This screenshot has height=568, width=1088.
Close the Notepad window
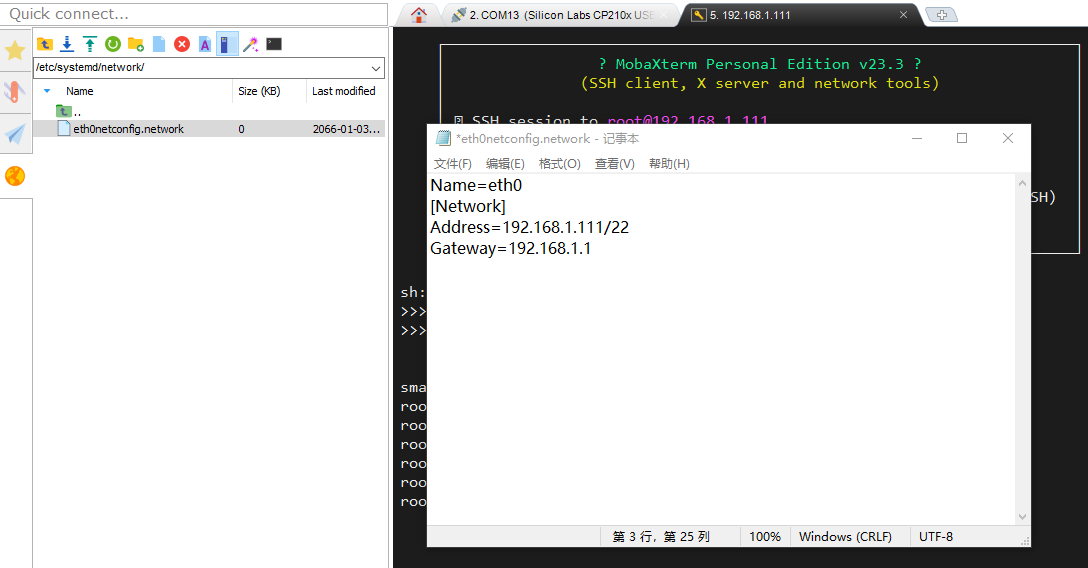(x=1008, y=138)
